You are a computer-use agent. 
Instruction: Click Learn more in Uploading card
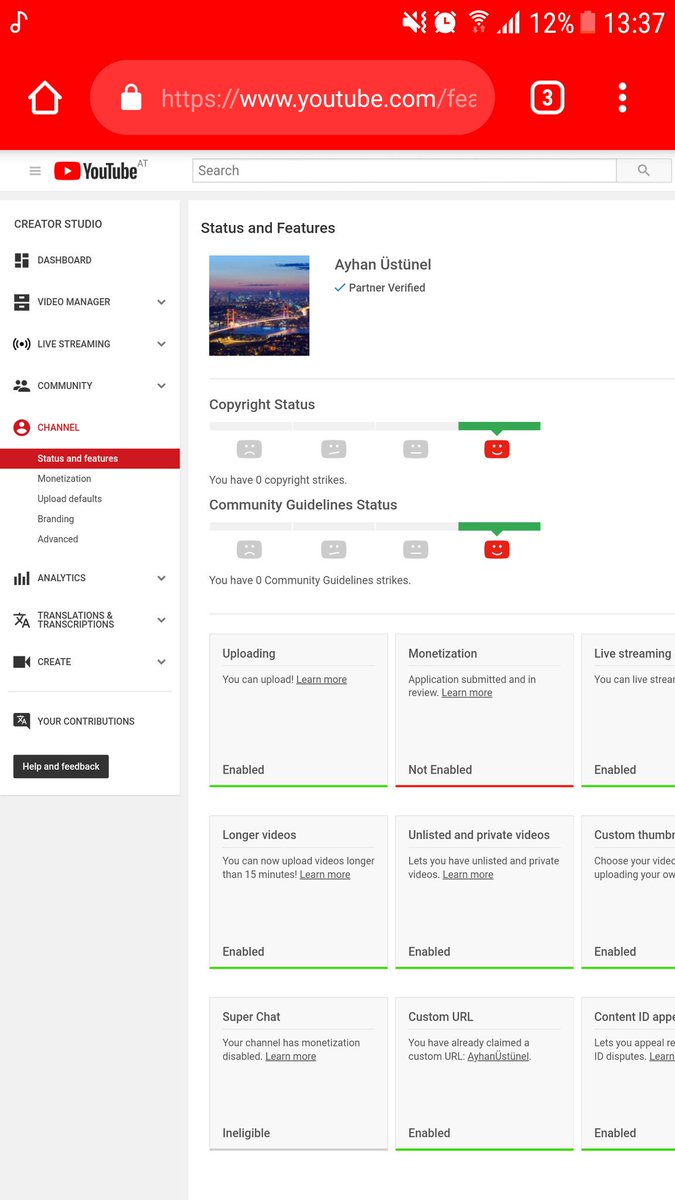click(x=321, y=680)
